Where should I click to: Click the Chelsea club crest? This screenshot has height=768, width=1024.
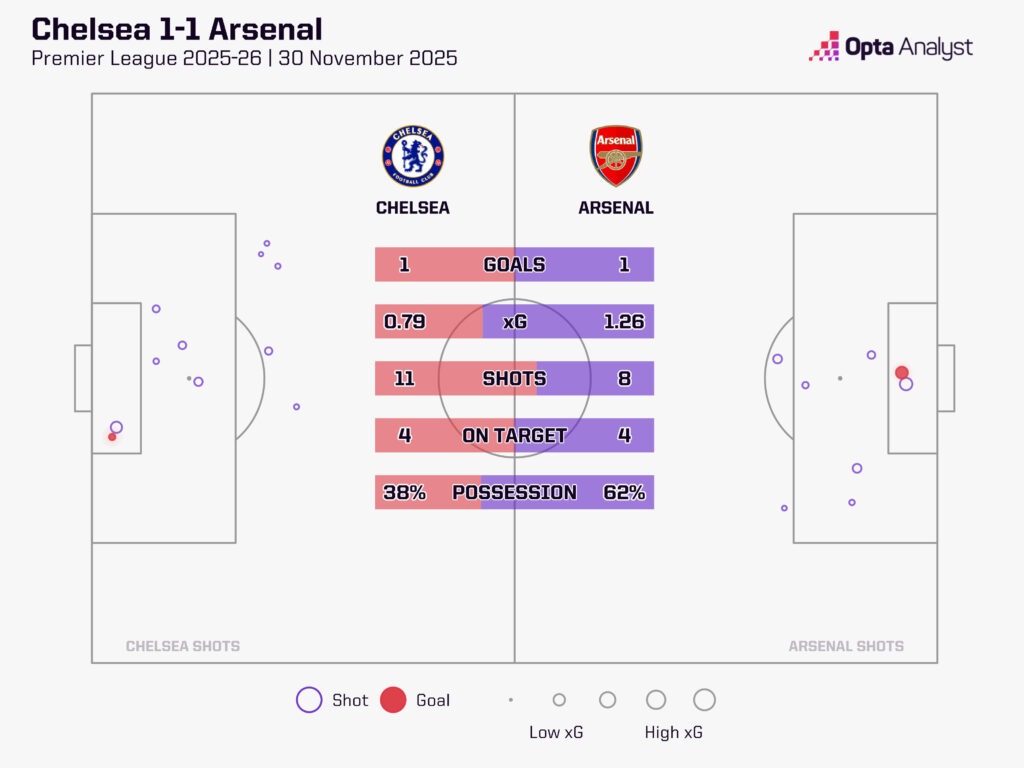pos(412,156)
